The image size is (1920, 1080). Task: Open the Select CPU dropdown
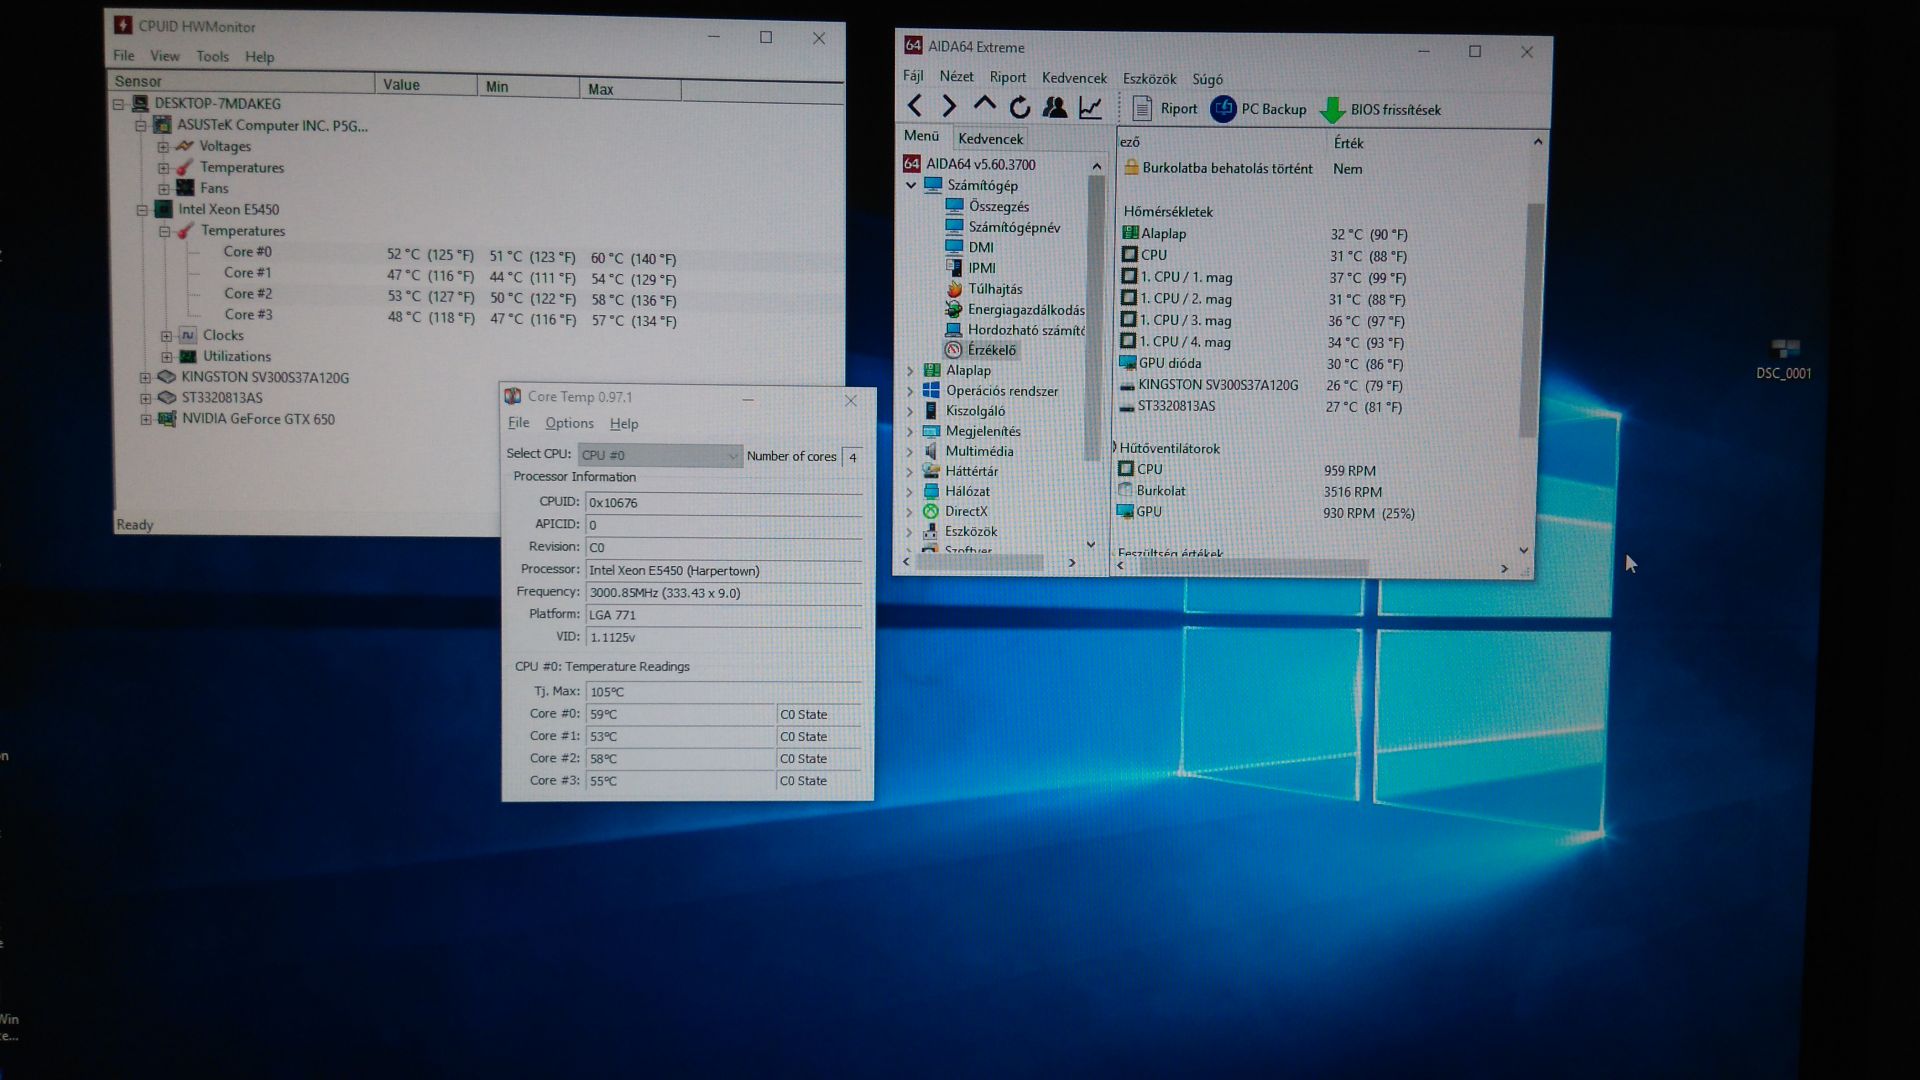(660, 455)
